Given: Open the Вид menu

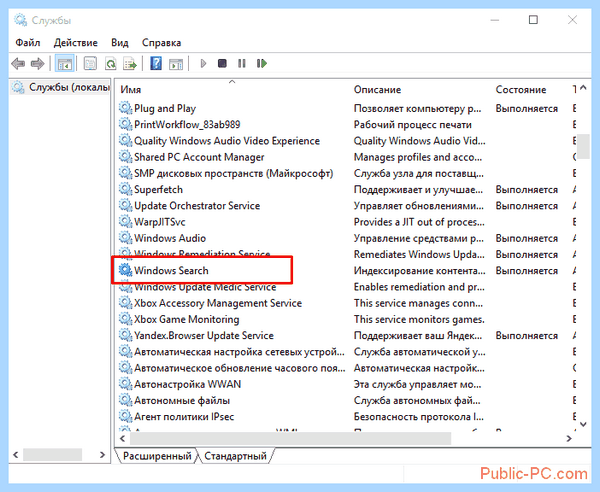Looking at the screenshot, I should [120, 42].
